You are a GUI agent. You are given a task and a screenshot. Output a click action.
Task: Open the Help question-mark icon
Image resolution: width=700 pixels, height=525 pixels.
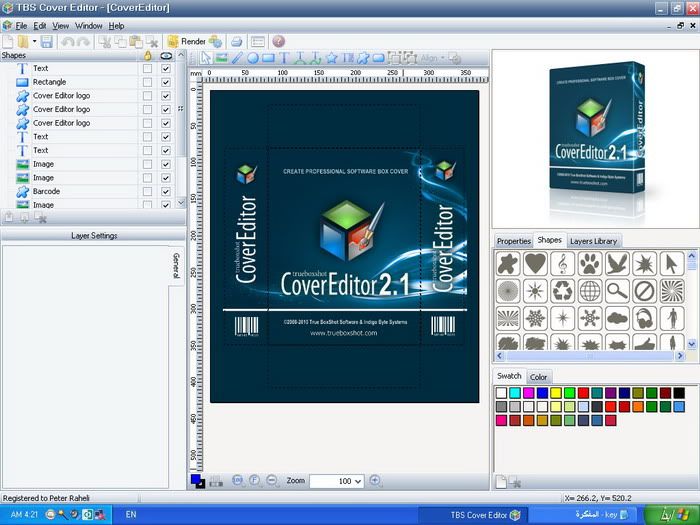(x=279, y=42)
